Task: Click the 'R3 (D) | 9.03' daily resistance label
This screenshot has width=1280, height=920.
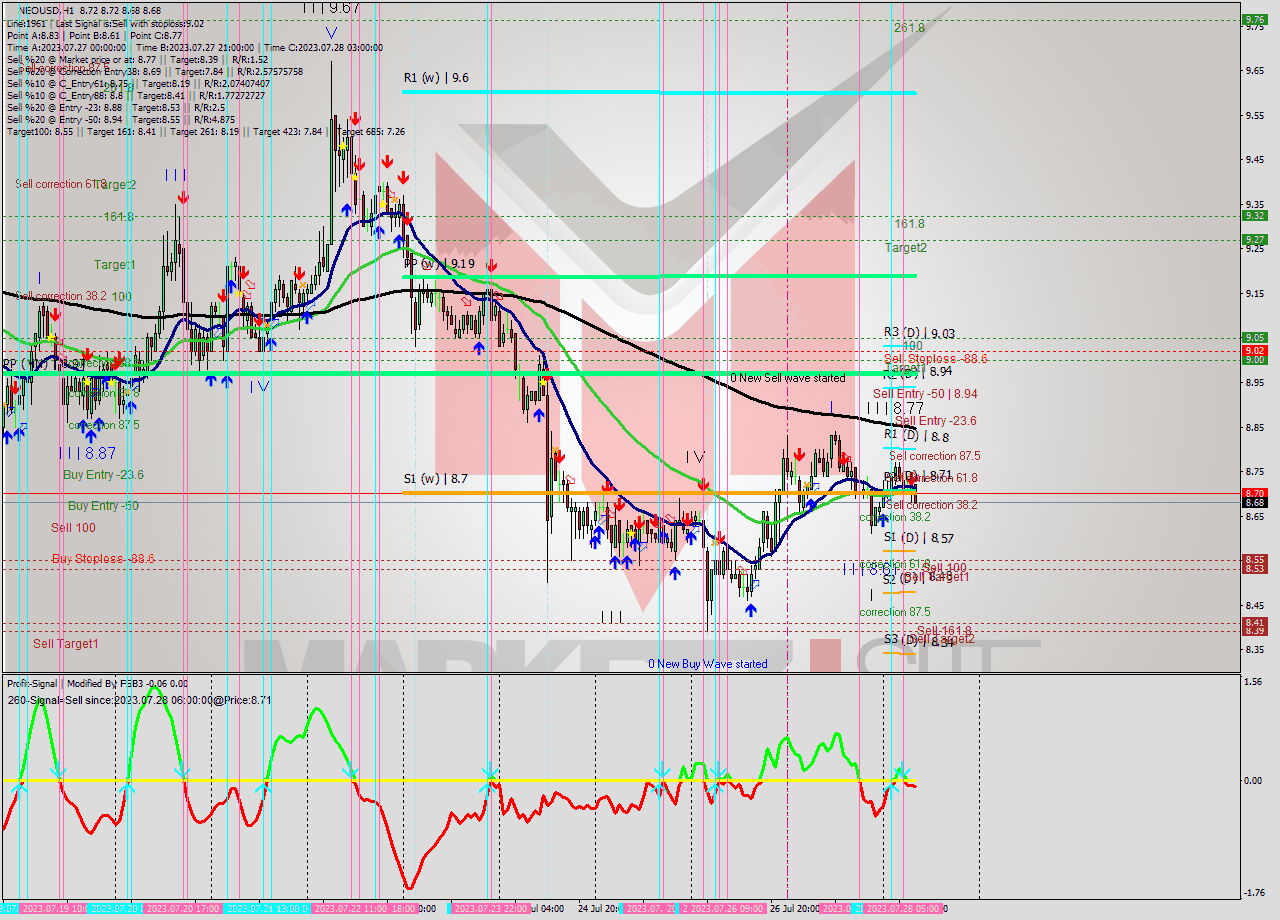Action: point(919,332)
